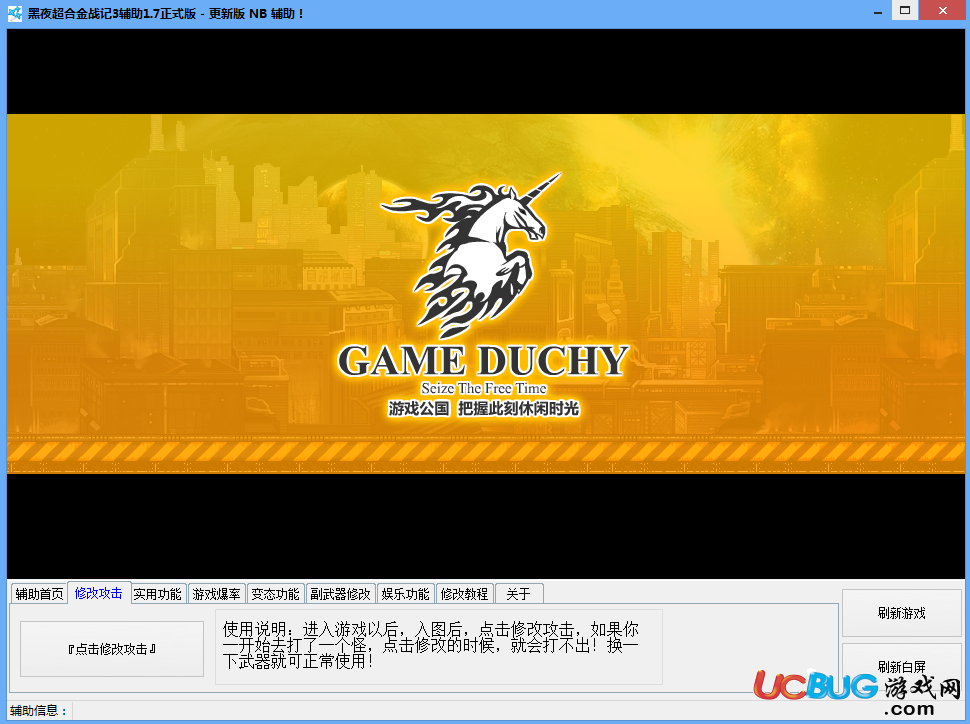Maximize the assistant window
The height and width of the screenshot is (724, 970).
(904, 11)
